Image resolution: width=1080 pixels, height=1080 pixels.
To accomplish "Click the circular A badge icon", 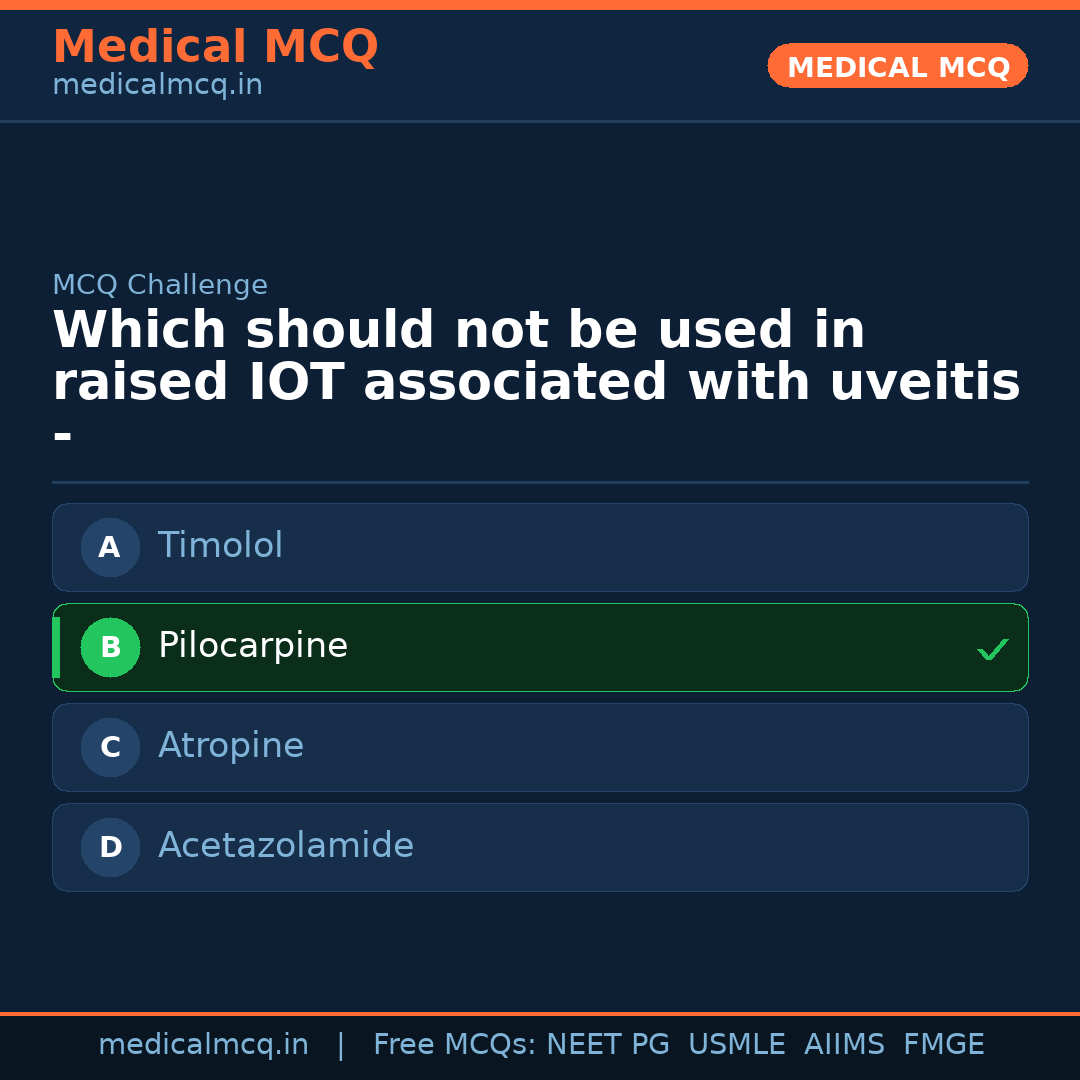I will point(110,547).
